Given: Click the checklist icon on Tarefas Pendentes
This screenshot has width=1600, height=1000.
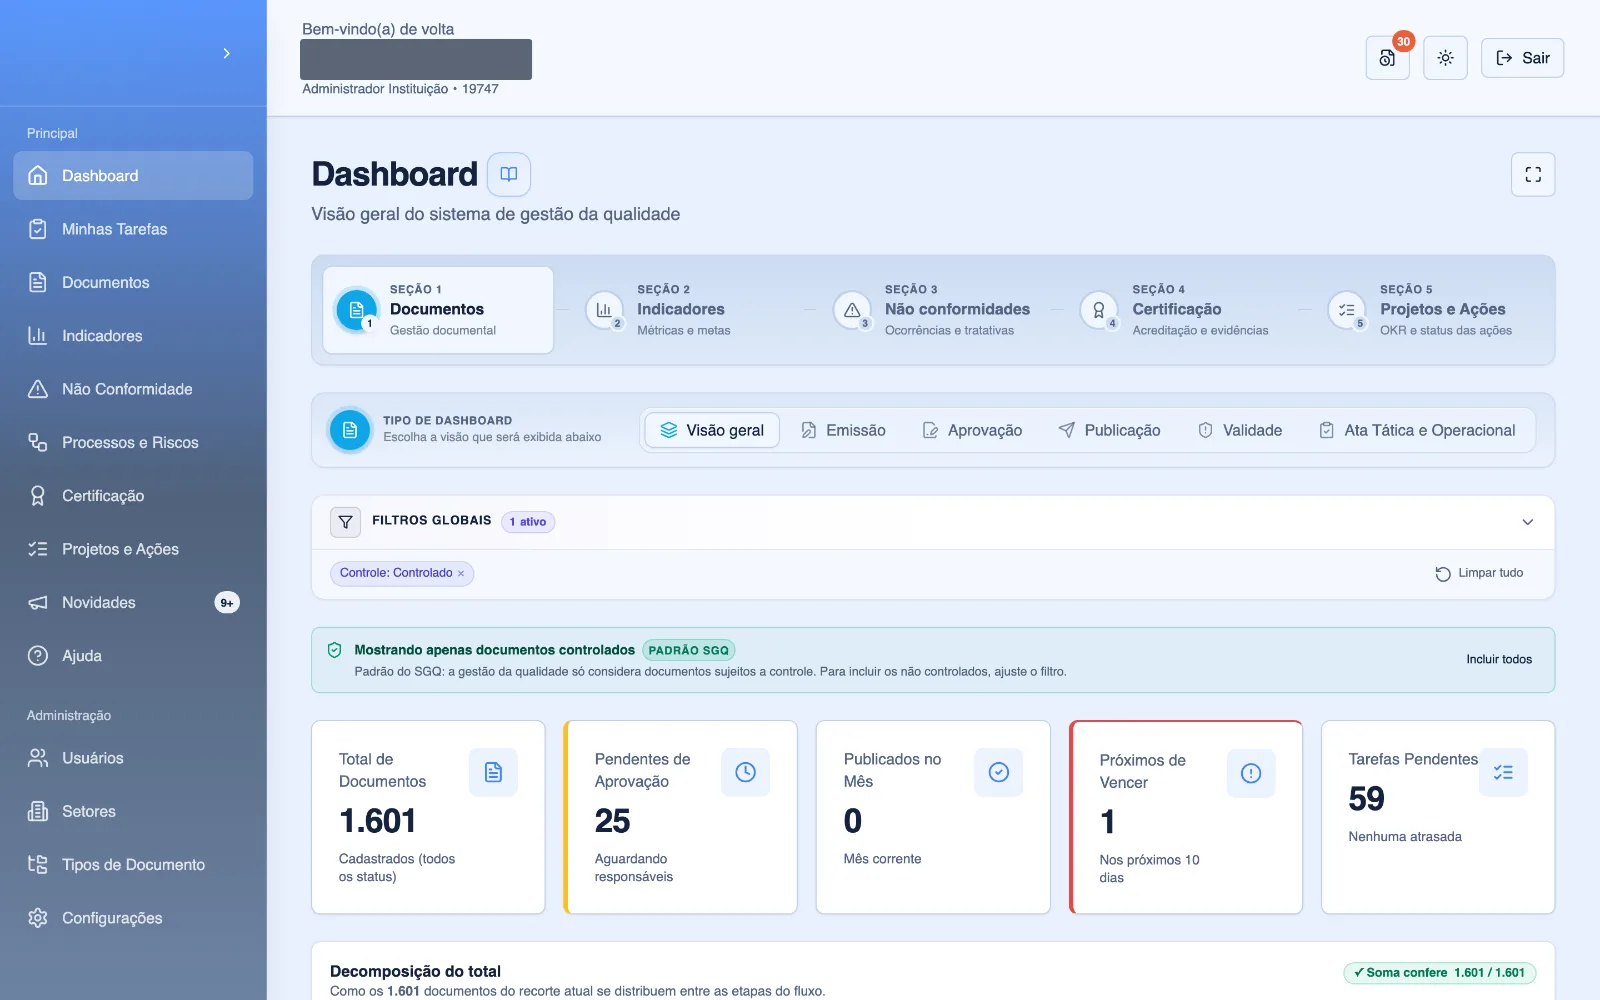Looking at the screenshot, I should pyautogui.click(x=1503, y=772).
